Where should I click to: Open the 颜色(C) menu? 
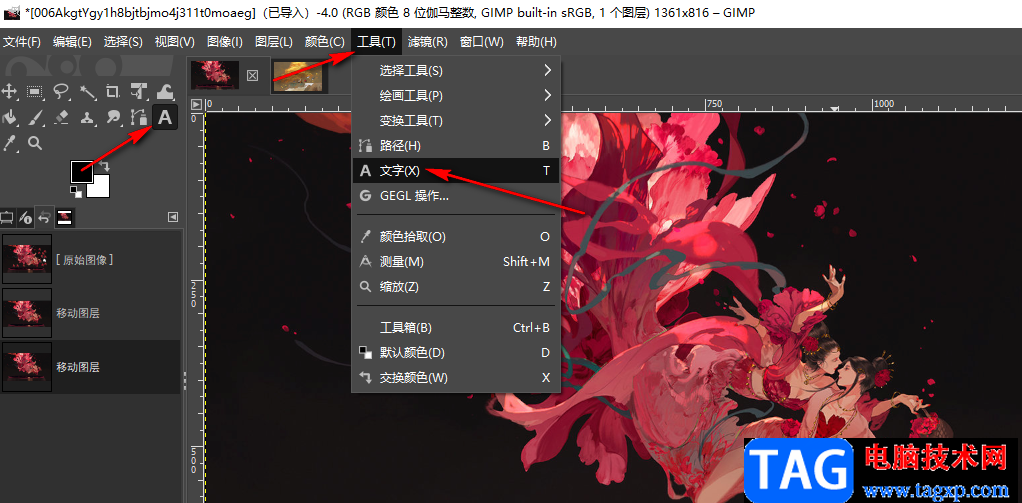(x=325, y=42)
